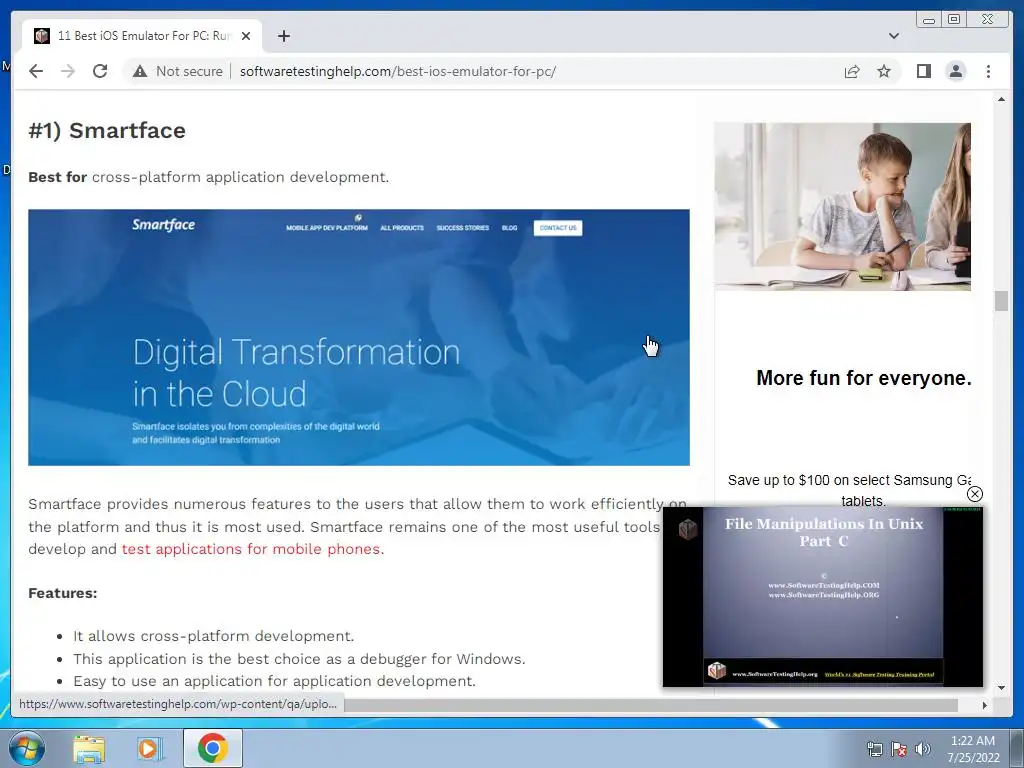Launch Windows Media Player from taskbar
This screenshot has height=768, width=1024.
tap(150, 749)
